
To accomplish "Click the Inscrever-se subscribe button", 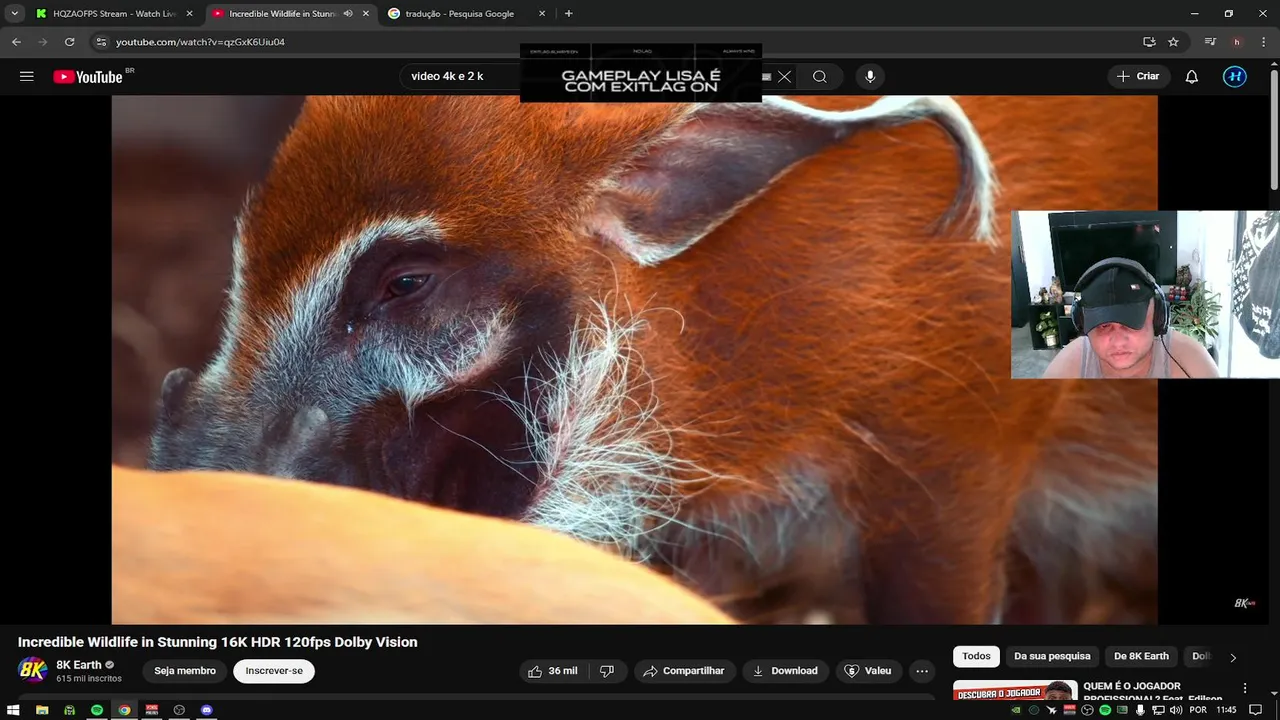I will tap(274, 671).
